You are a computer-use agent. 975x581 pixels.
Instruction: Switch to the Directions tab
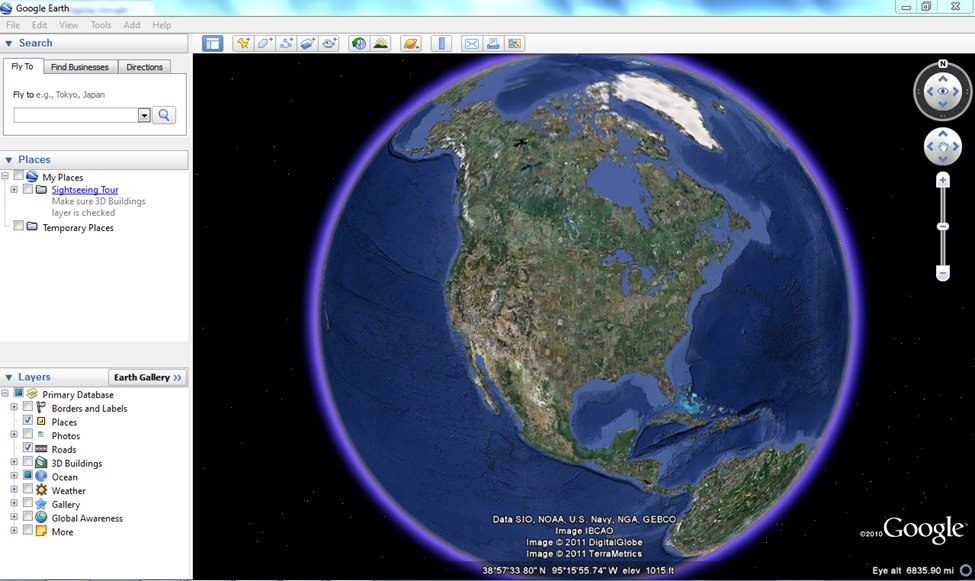[144, 67]
